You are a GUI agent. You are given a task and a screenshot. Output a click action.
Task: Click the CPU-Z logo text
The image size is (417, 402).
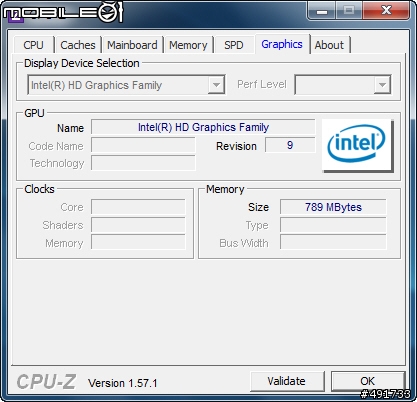pyautogui.click(x=46, y=382)
